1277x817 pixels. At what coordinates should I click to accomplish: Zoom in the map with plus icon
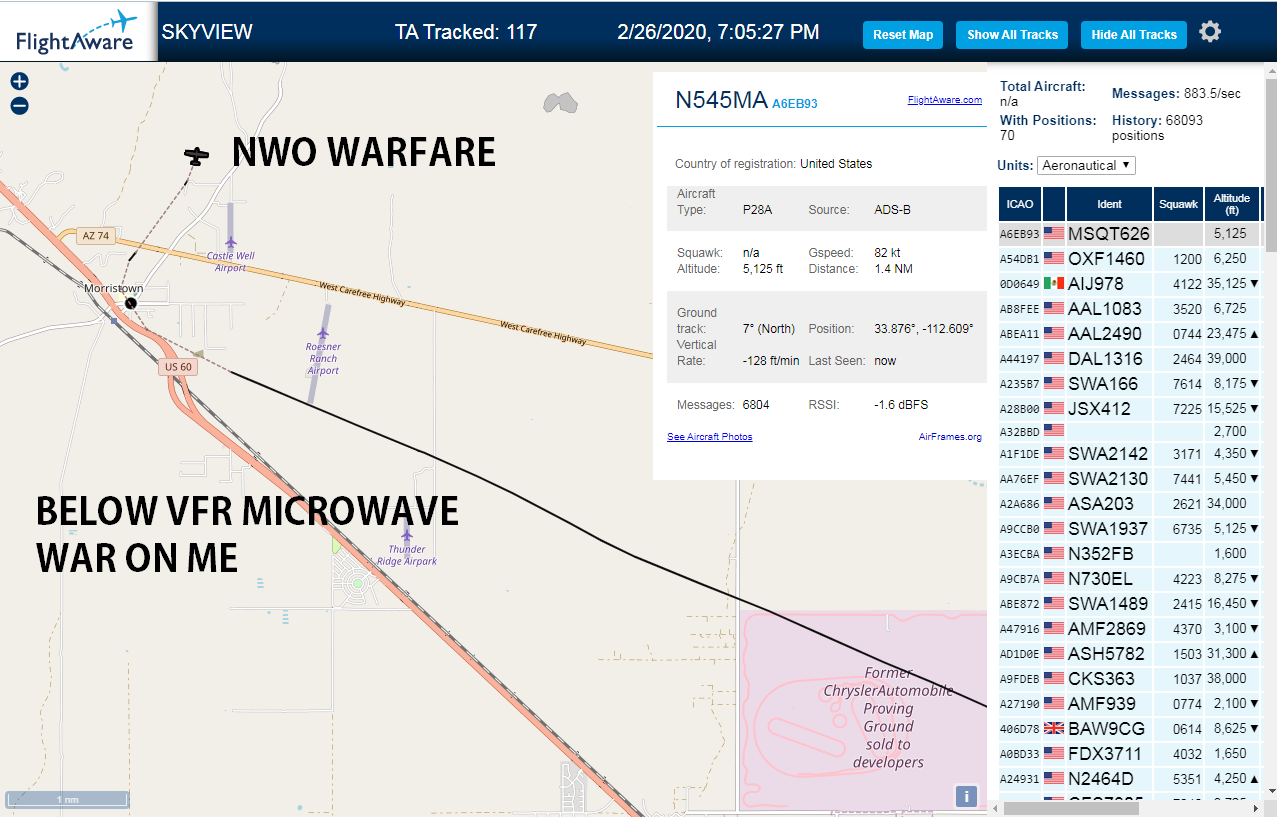pos(19,82)
